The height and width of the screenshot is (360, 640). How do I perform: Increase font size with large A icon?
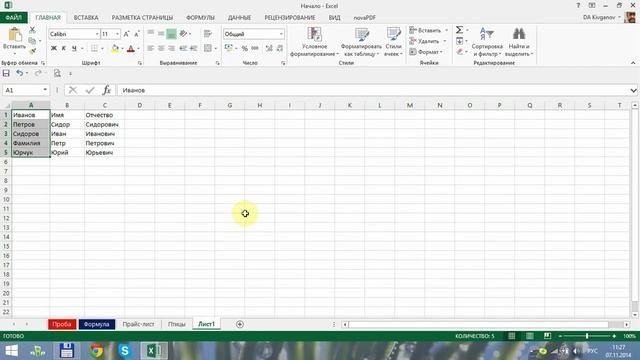tap(127, 34)
